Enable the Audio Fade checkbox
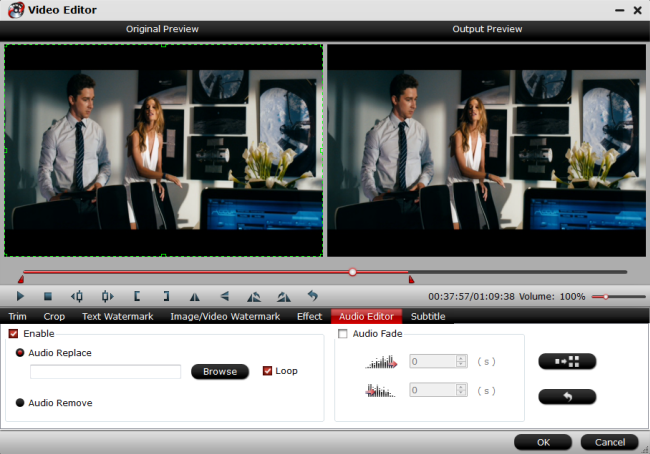This screenshot has height=454, width=650. (343, 334)
